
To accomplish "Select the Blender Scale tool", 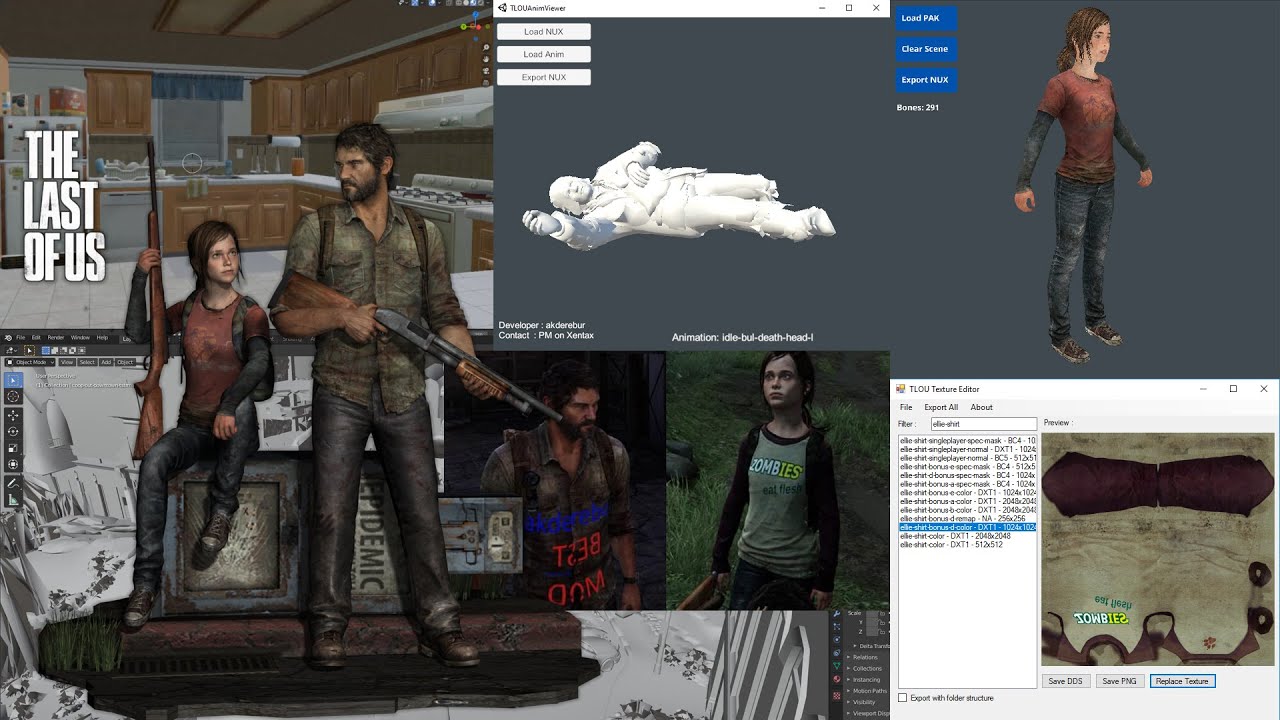I will click(x=13, y=448).
